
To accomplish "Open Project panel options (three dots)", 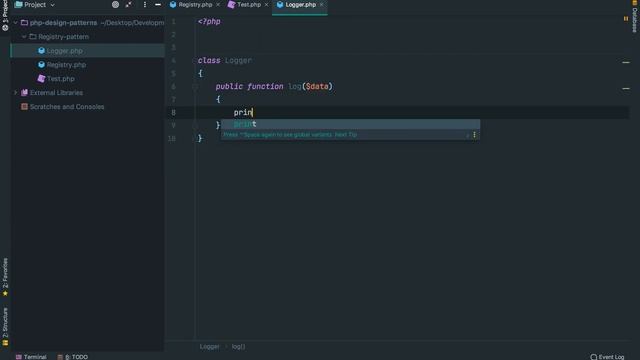I will coord(144,5).
